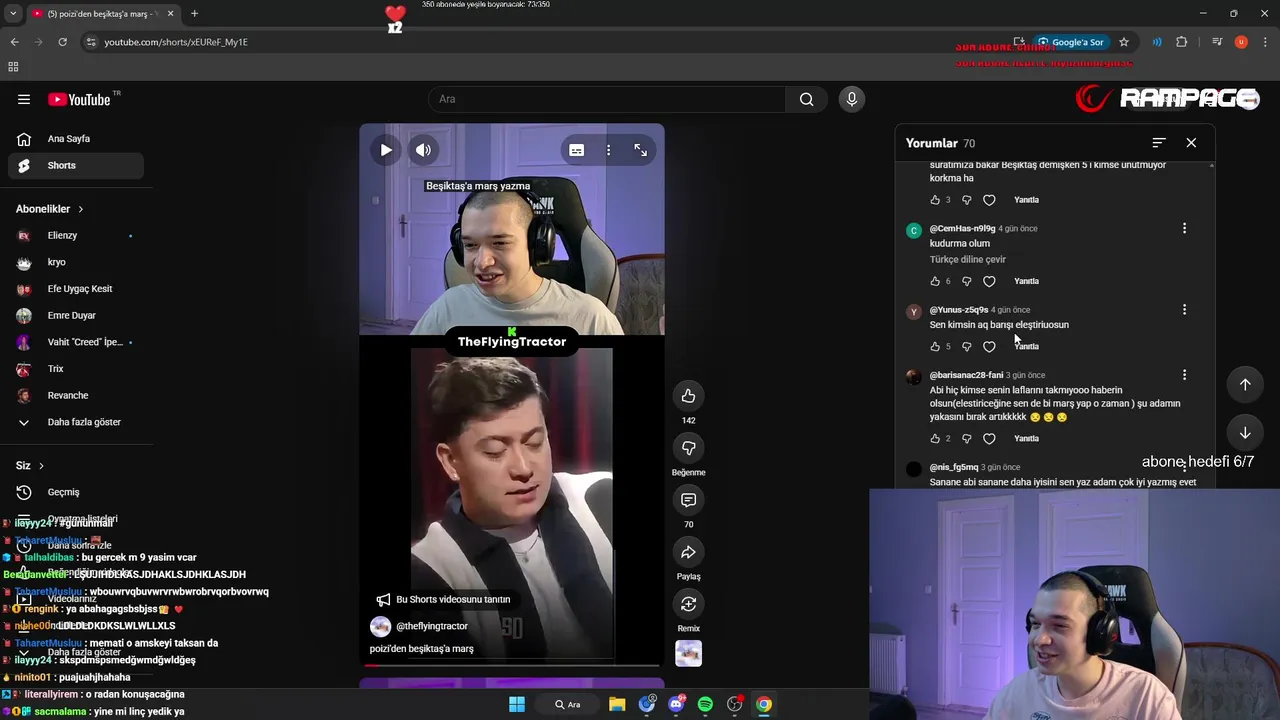Screen dimensions: 1280x720
Task: Go to the YouTube home logo
Action: (x=79, y=99)
